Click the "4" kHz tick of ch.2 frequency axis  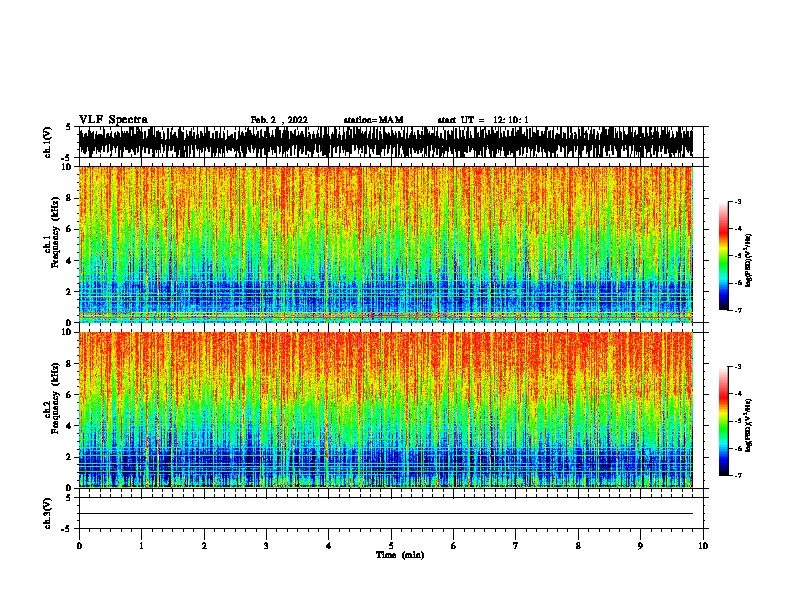click(x=71, y=426)
